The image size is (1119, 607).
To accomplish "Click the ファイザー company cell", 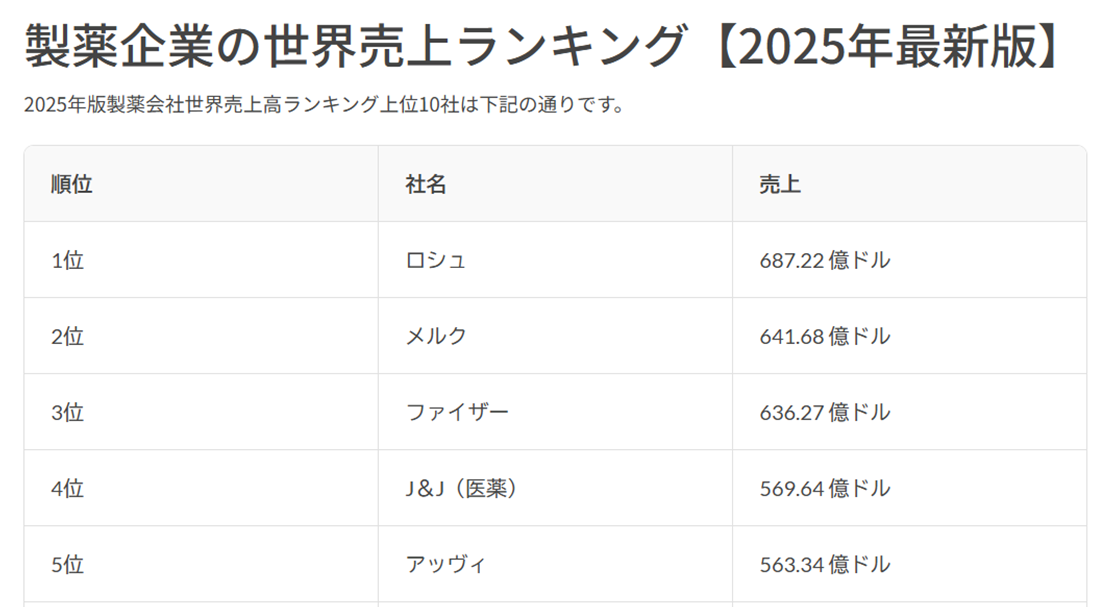I will 457,412.
